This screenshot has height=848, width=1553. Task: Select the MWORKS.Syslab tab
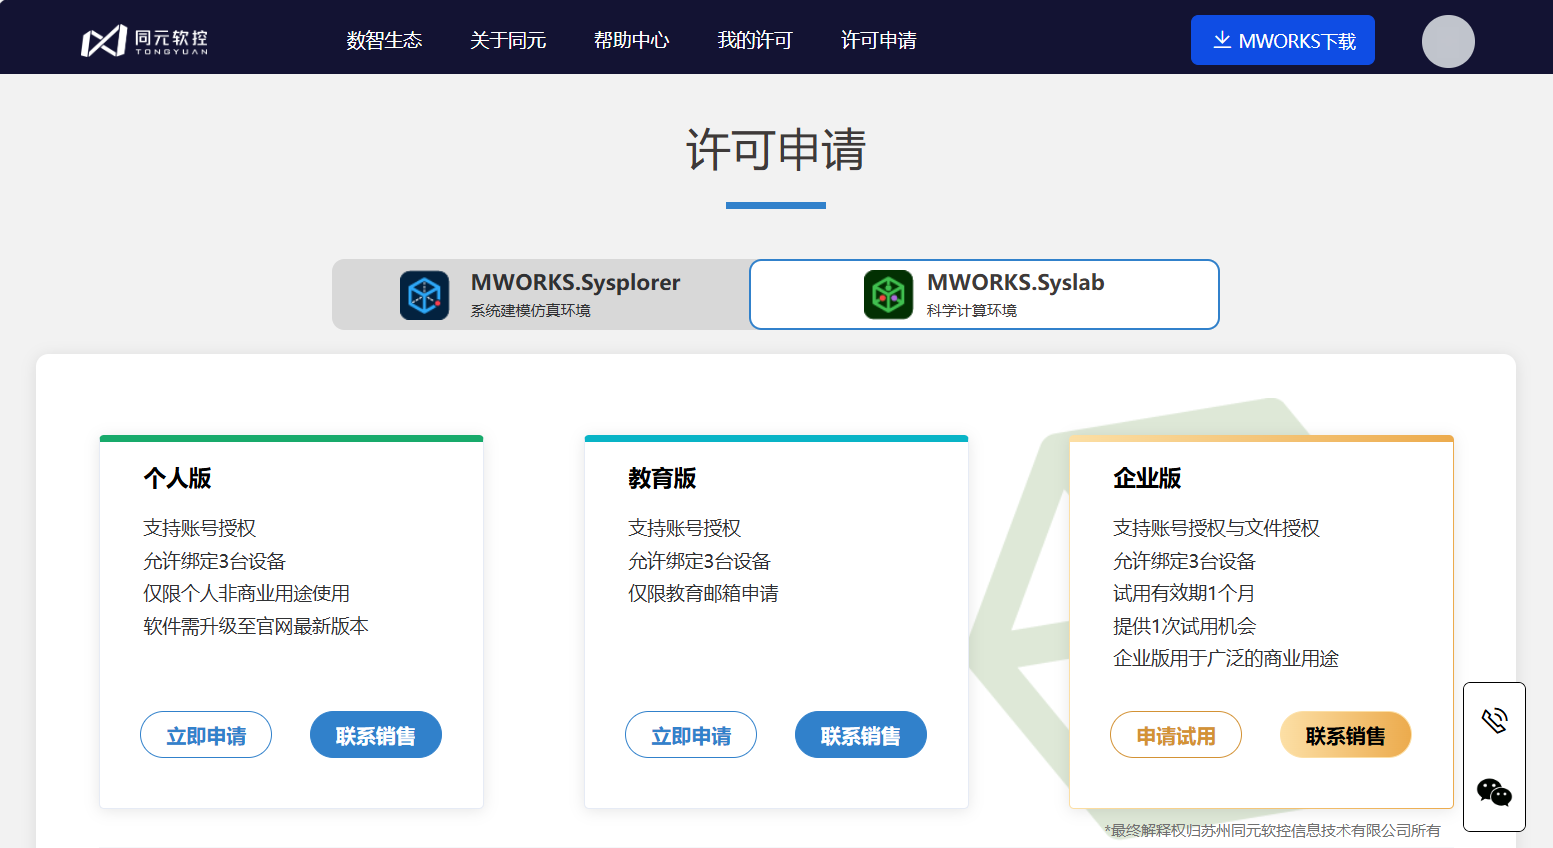coord(984,294)
